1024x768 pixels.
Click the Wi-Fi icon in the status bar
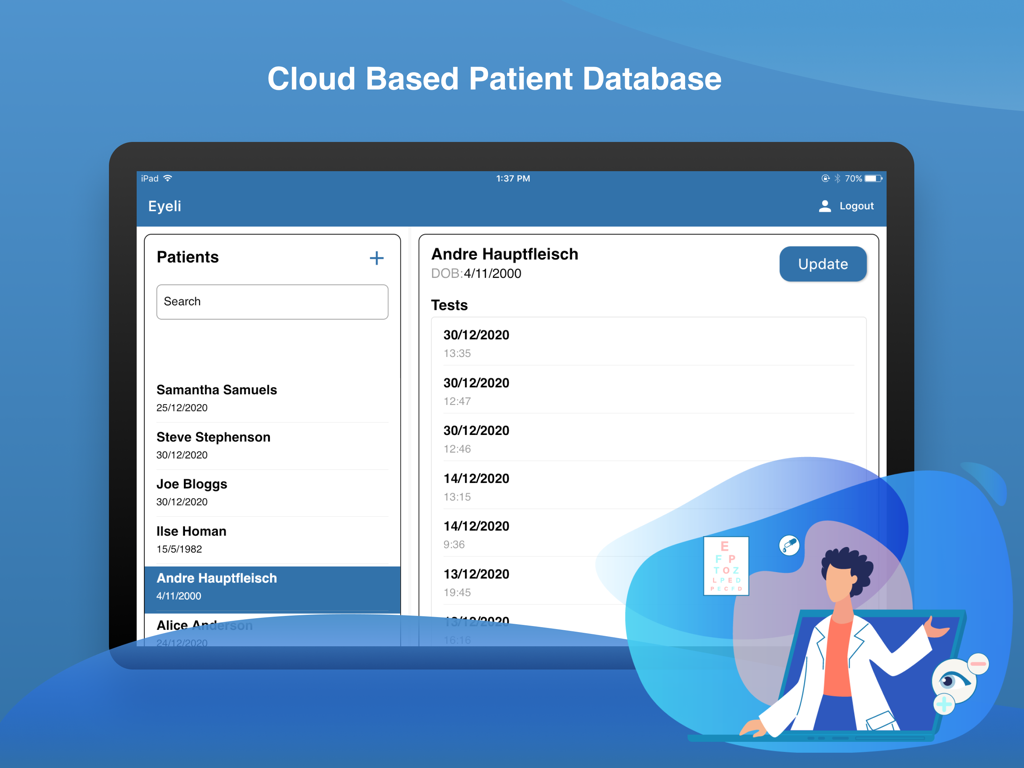coord(166,178)
